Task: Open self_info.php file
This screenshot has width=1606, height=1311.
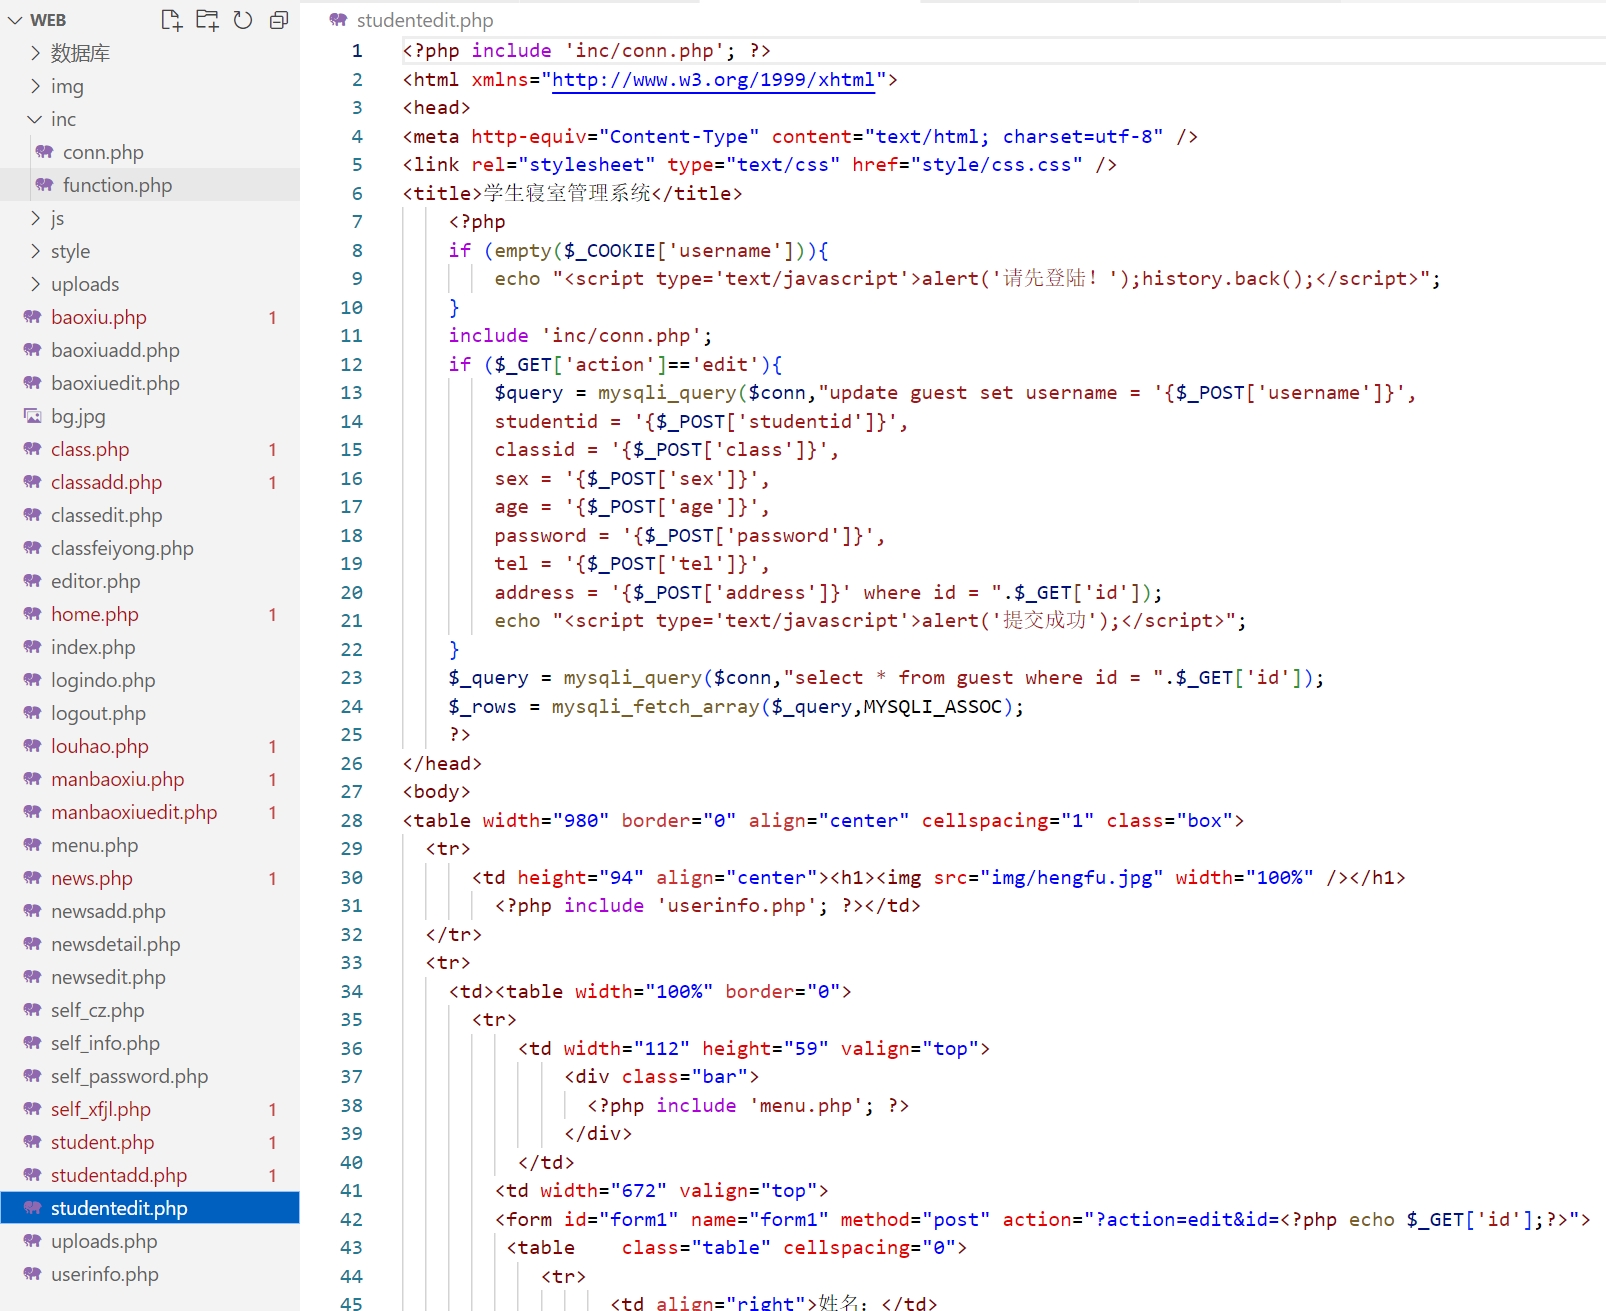Action: (150, 1043)
